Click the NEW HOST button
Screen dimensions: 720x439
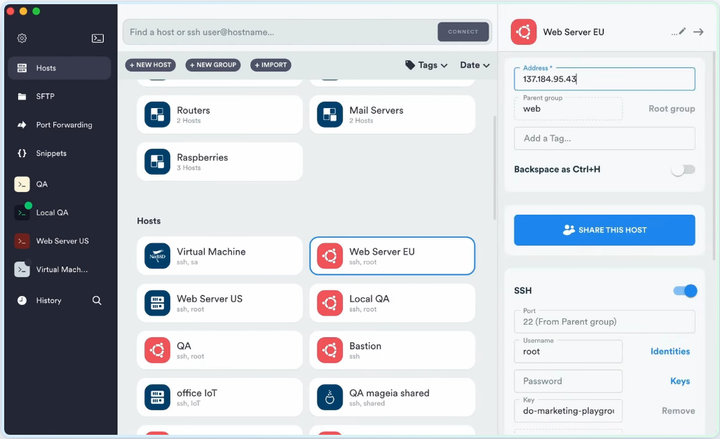tap(150, 65)
